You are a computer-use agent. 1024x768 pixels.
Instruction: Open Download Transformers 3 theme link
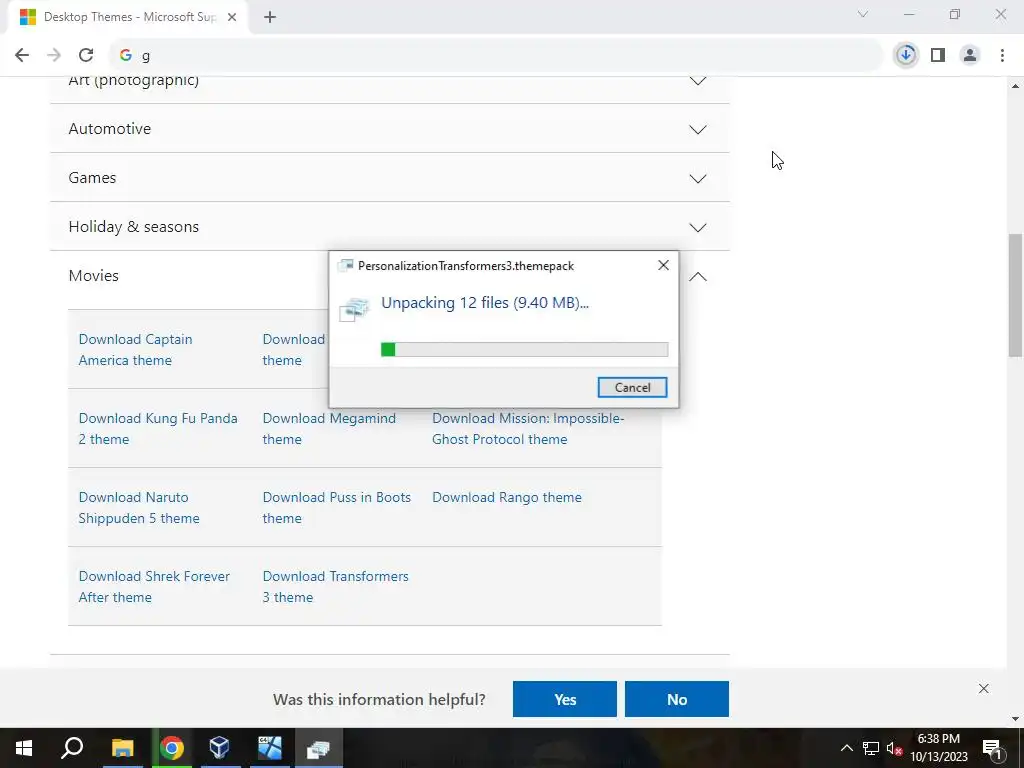tap(336, 586)
